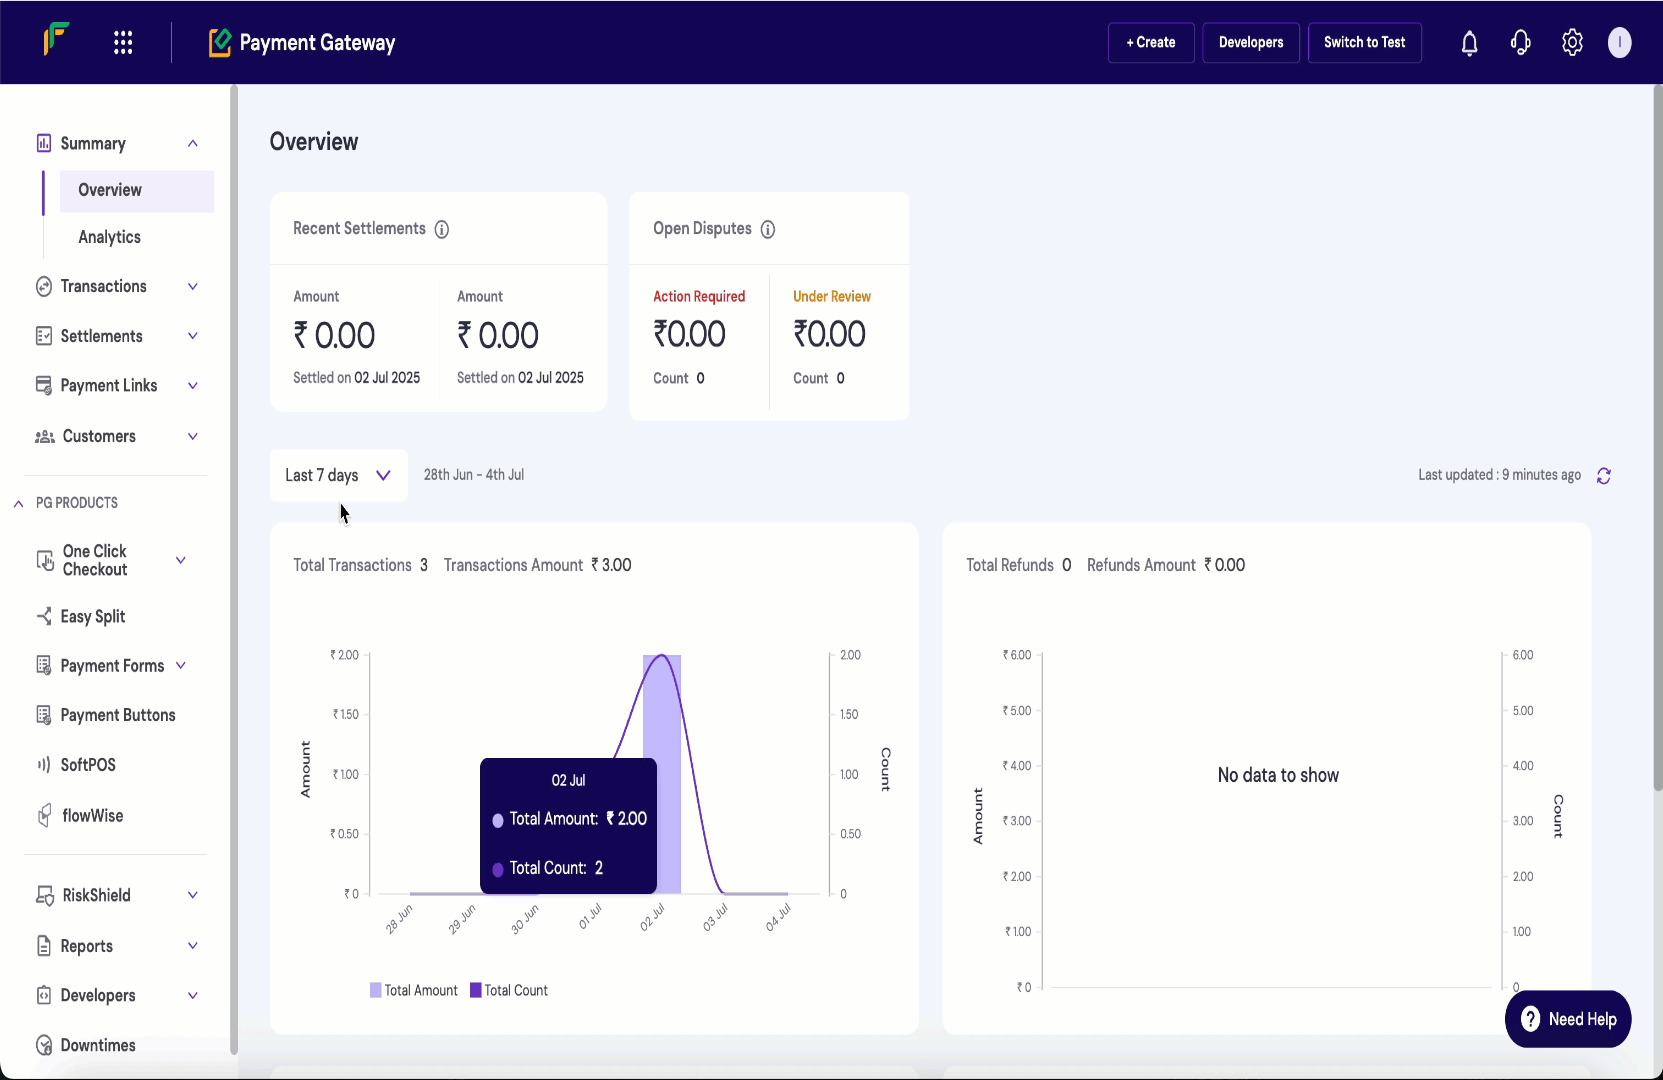Click the Reports sidebar icon
Screen dimensions: 1663x1080
[x=43, y=946]
